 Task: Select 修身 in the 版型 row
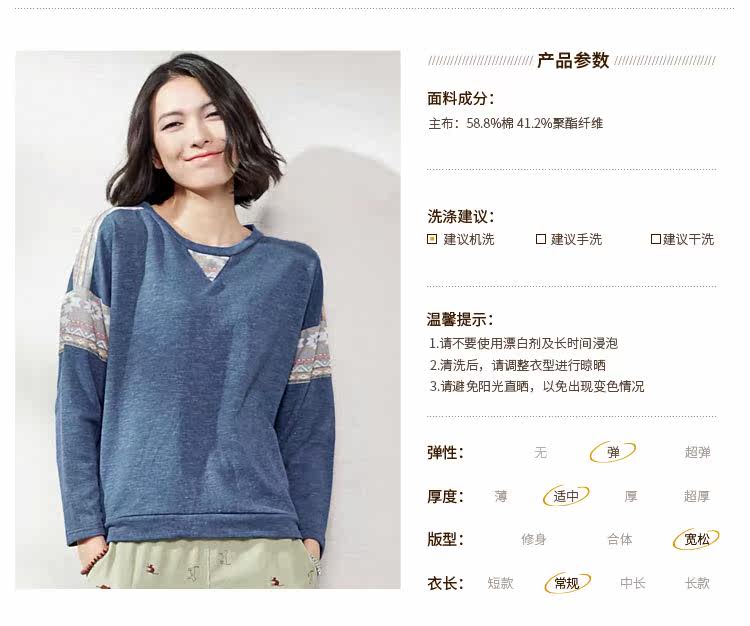click(534, 540)
